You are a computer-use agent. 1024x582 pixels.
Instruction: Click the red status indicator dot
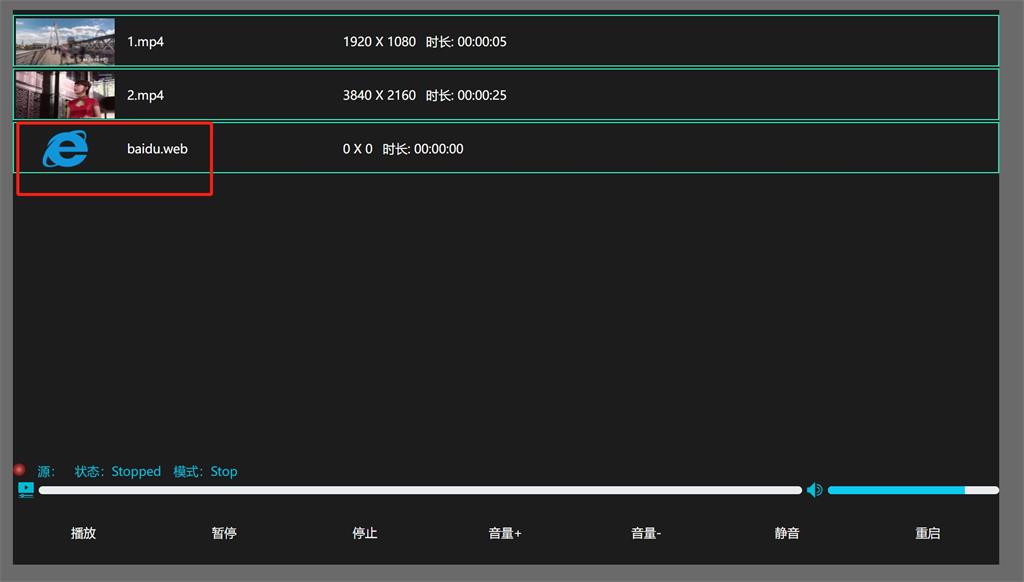click(x=19, y=470)
